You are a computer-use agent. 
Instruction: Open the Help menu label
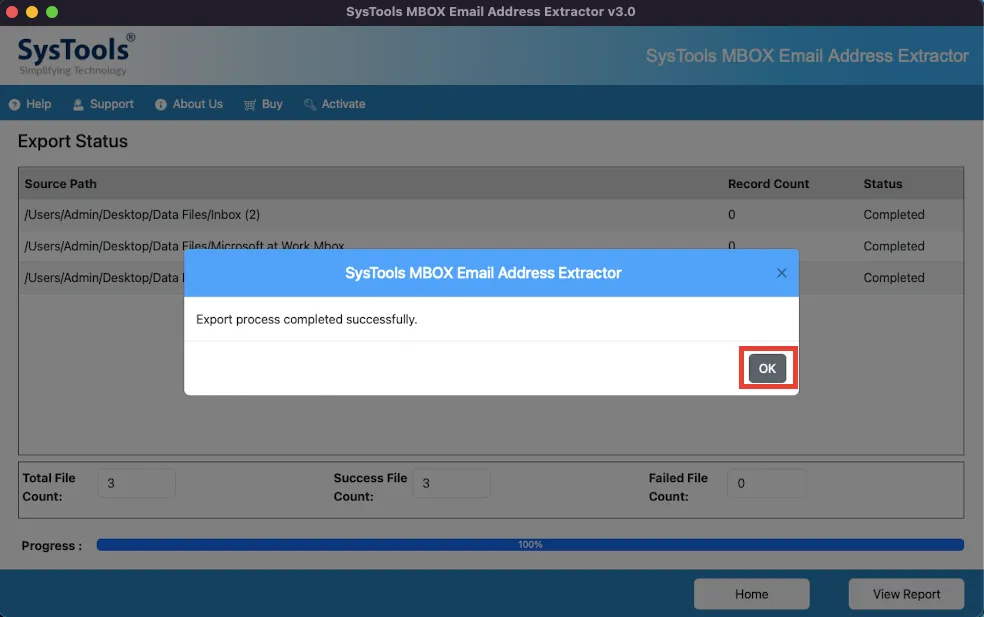tap(38, 104)
